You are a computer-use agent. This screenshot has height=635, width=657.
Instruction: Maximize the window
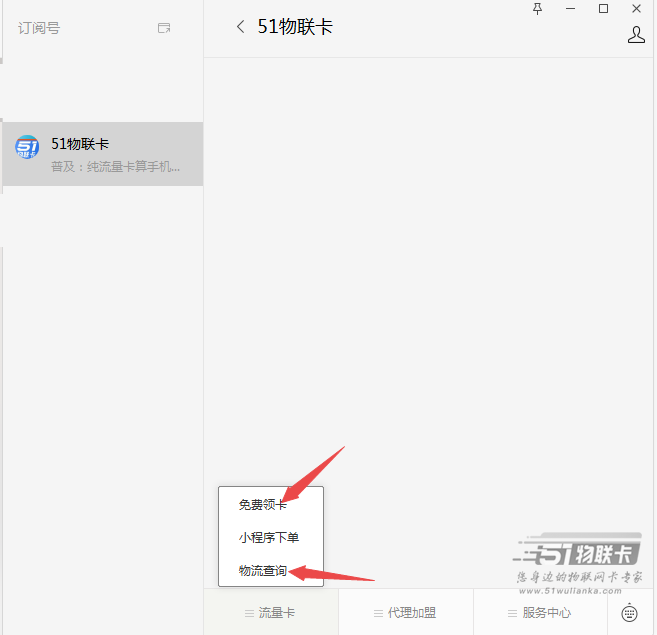coord(603,9)
